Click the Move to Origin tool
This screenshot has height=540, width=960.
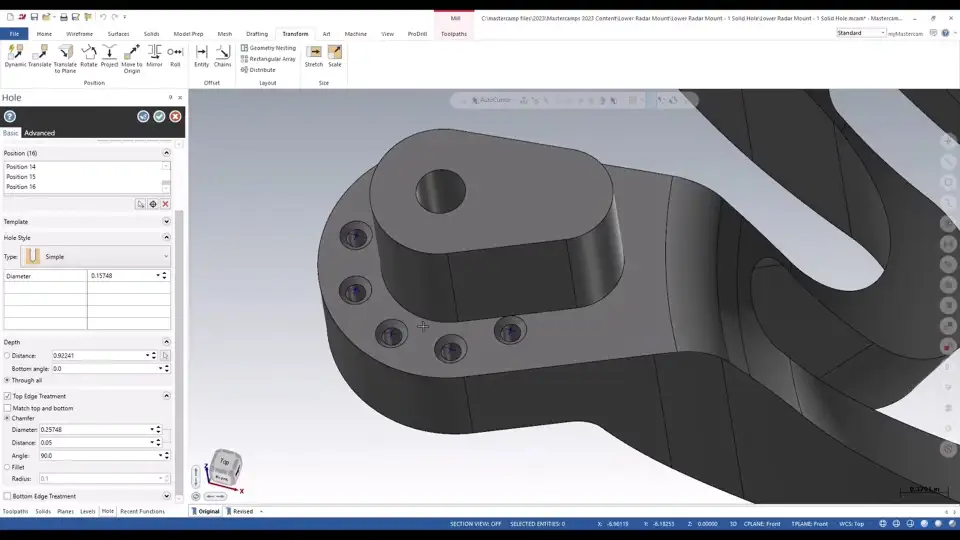[132, 59]
